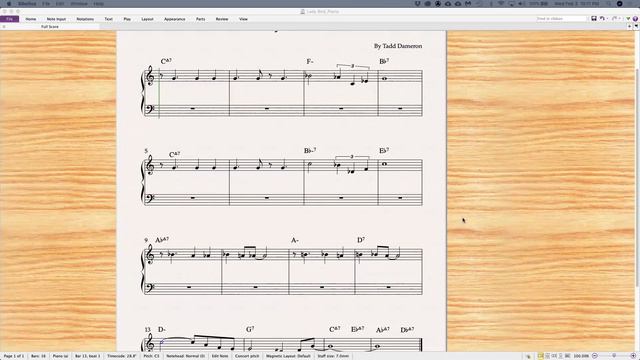Click the Undo arrow icon
Image resolution: width=640 pixels, height=360 pixels.
coord(602,18)
